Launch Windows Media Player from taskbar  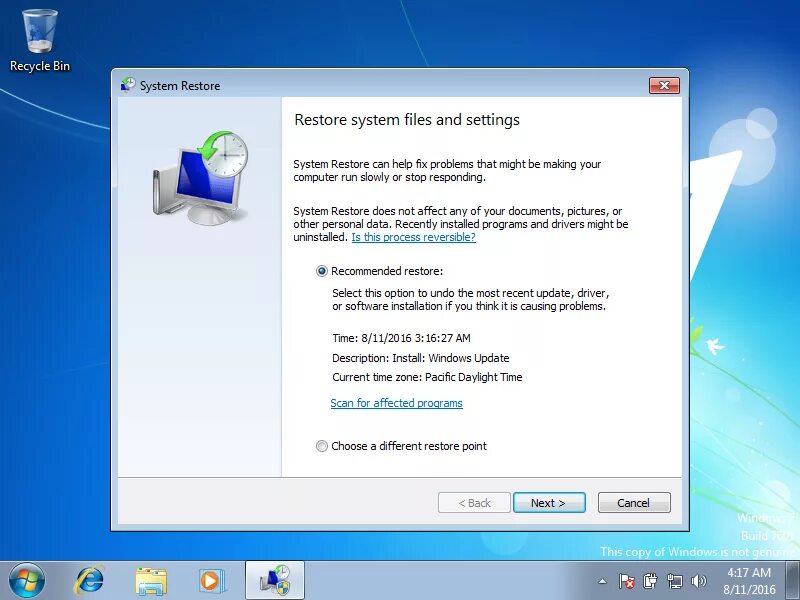211,581
